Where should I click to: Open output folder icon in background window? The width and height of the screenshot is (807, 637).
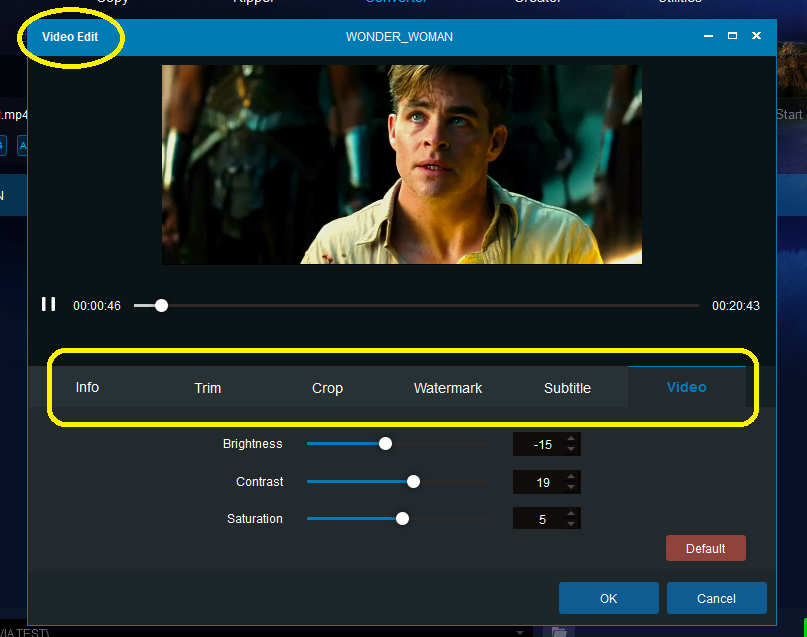coord(559,632)
